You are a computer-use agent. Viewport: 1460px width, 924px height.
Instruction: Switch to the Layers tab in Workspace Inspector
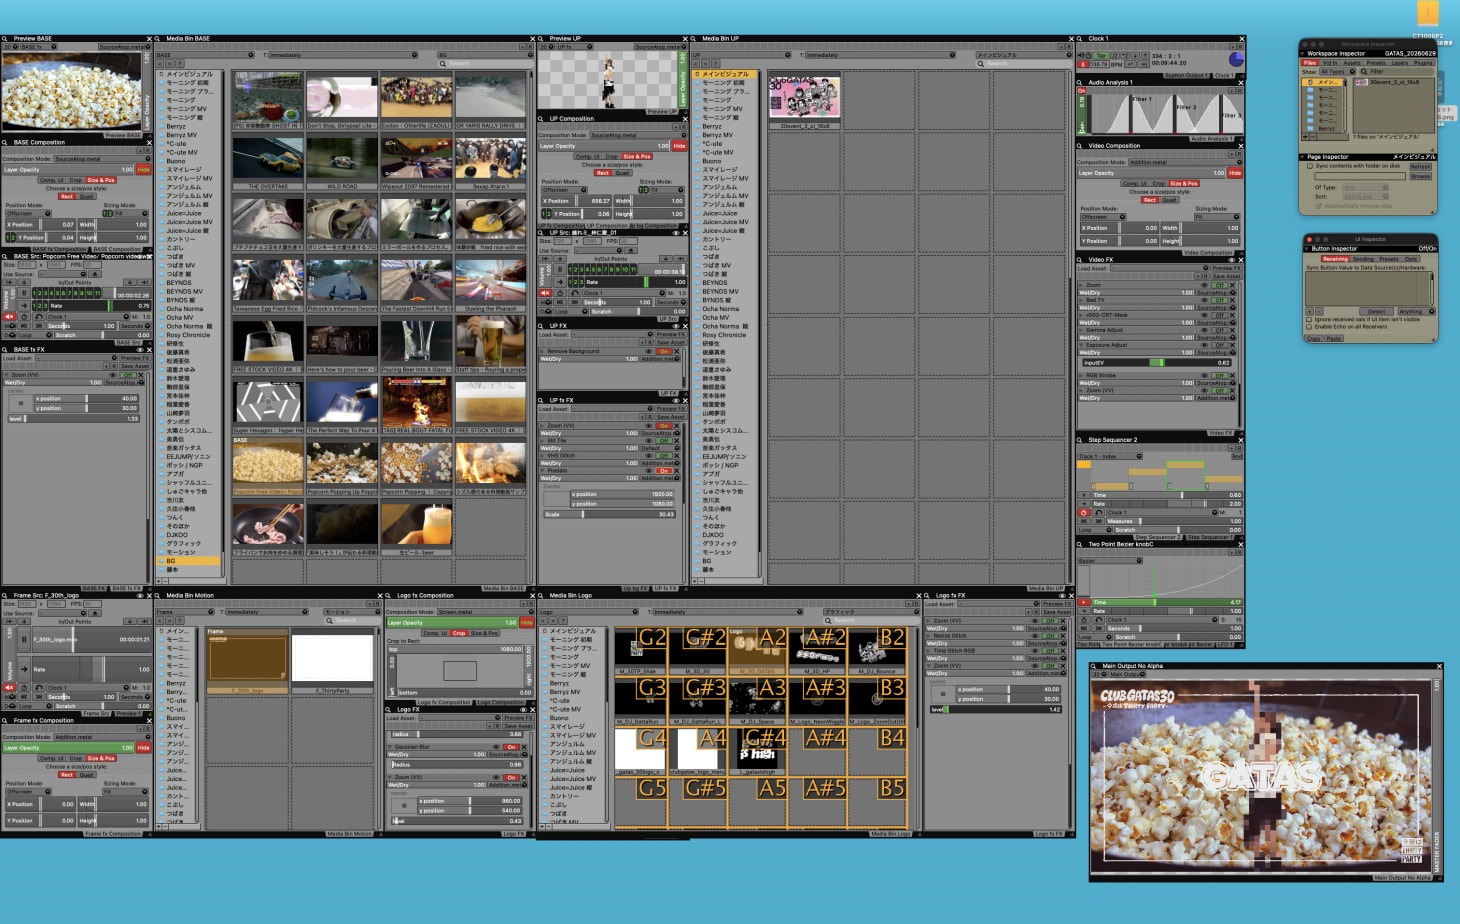[1400, 63]
